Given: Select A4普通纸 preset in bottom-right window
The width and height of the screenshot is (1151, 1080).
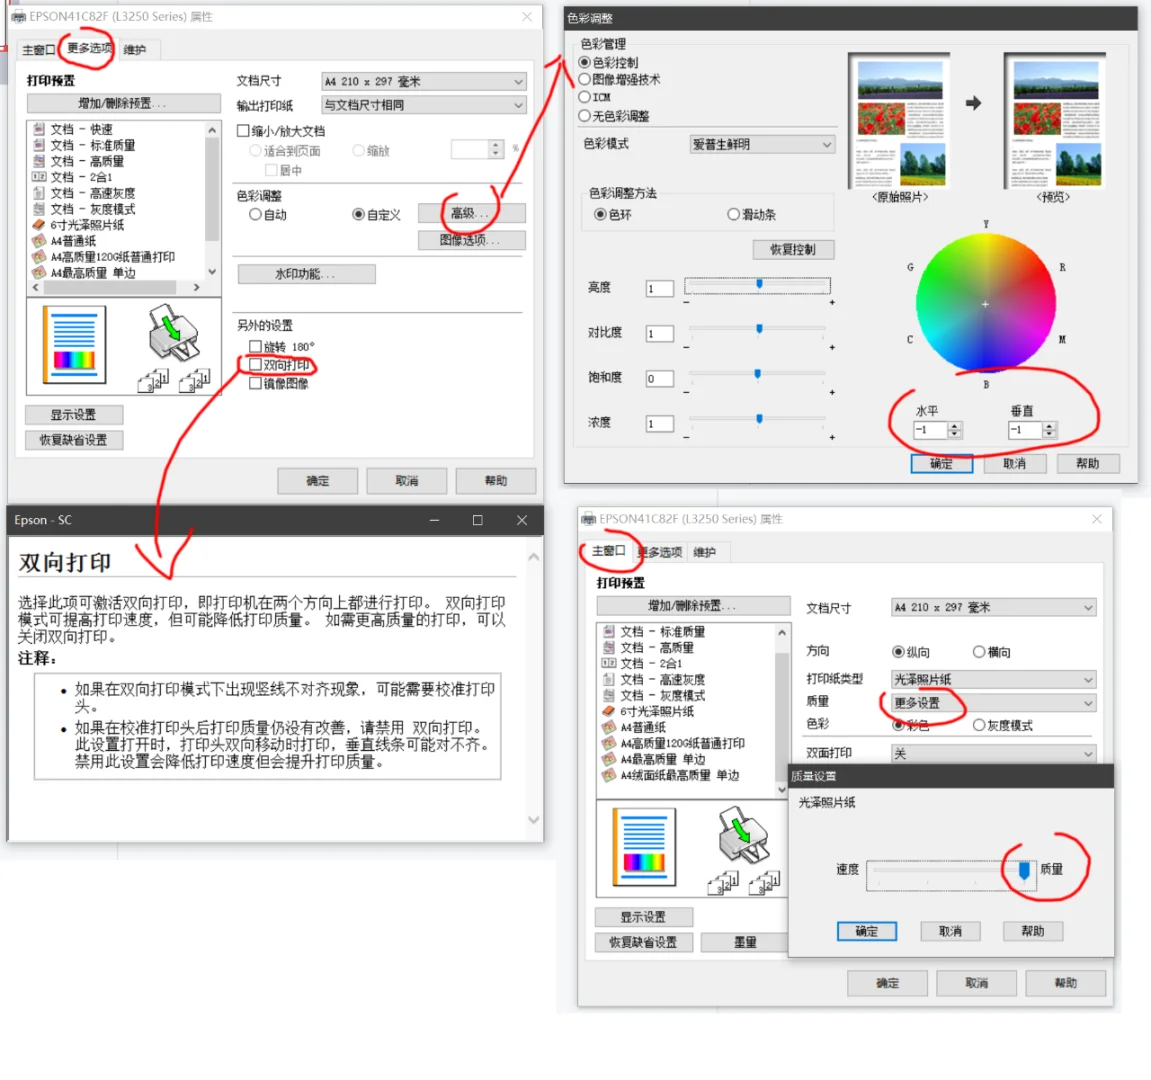Looking at the screenshot, I should [x=634, y=727].
